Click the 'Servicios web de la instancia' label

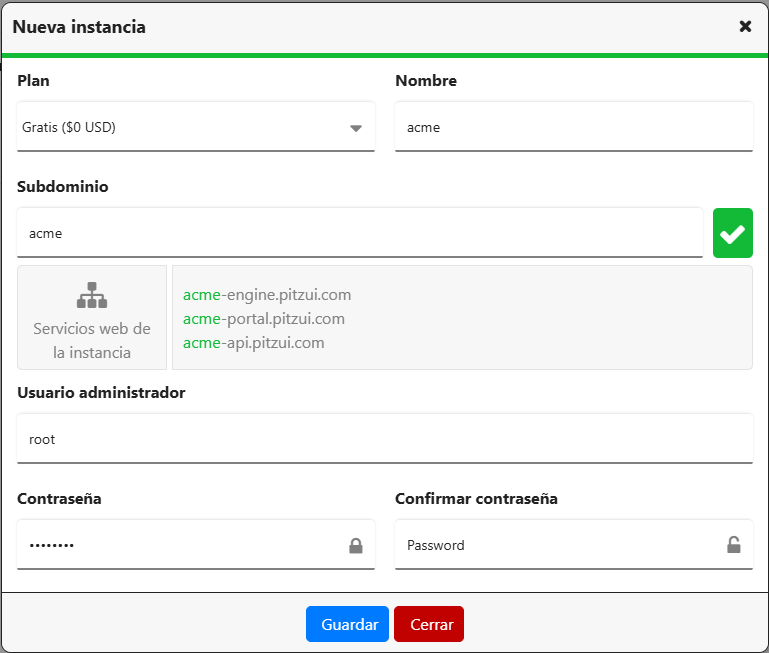coord(92,340)
